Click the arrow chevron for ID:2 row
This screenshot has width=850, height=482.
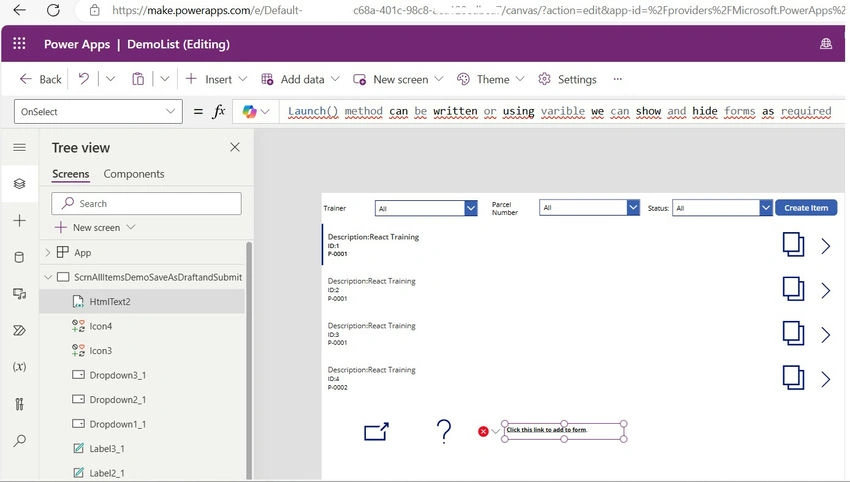(826, 291)
